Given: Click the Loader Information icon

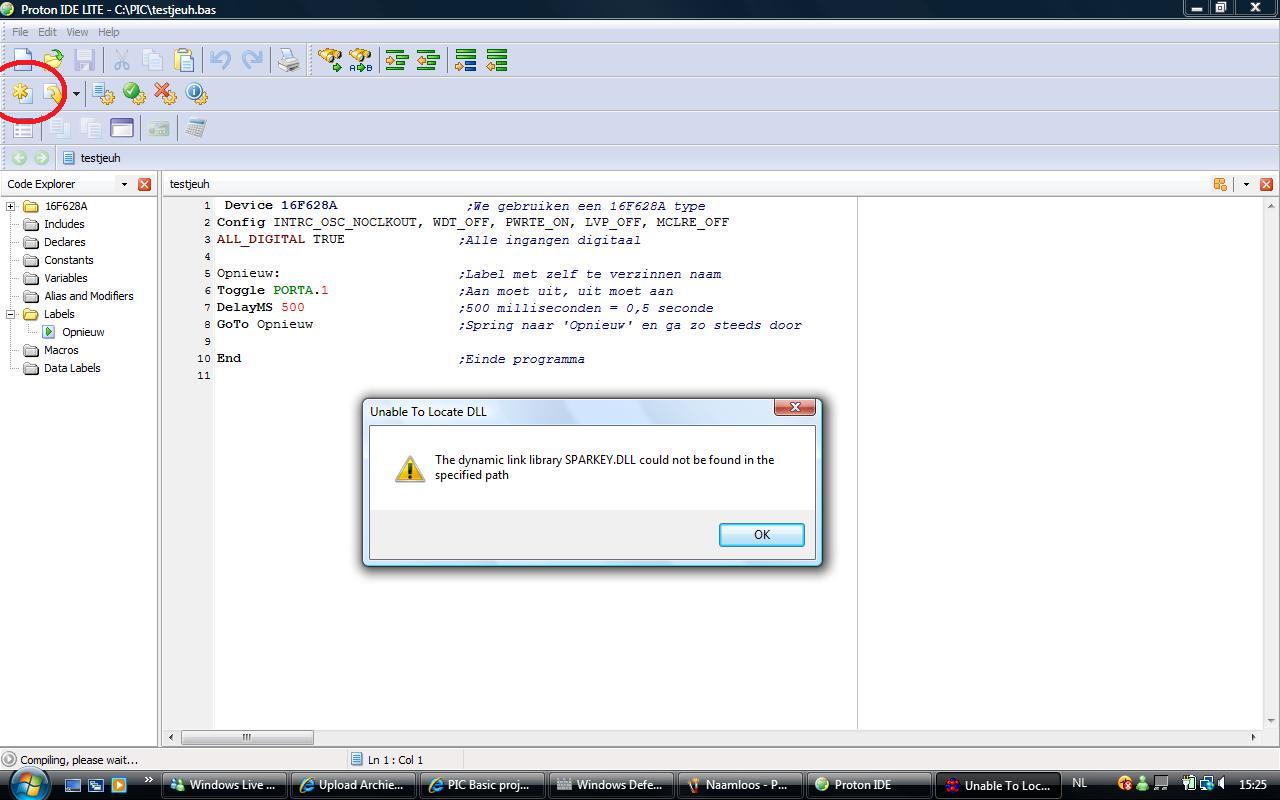Looking at the screenshot, I should click(x=196, y=94).
